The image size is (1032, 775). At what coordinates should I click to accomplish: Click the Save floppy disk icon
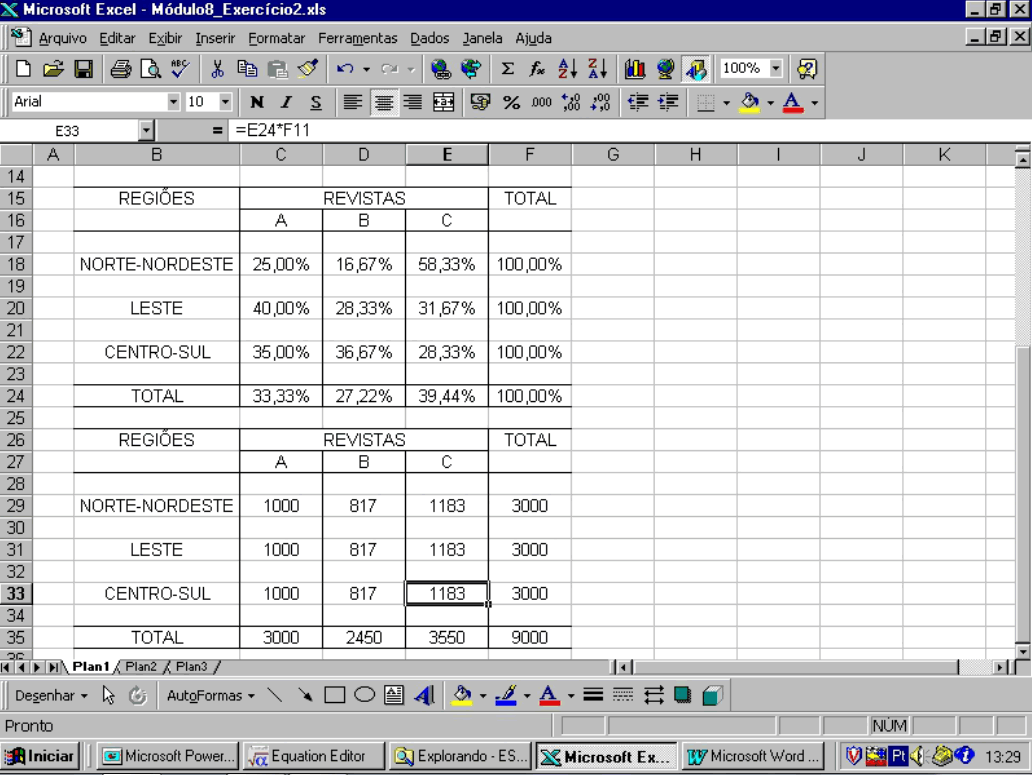click(x=84, y=69)
